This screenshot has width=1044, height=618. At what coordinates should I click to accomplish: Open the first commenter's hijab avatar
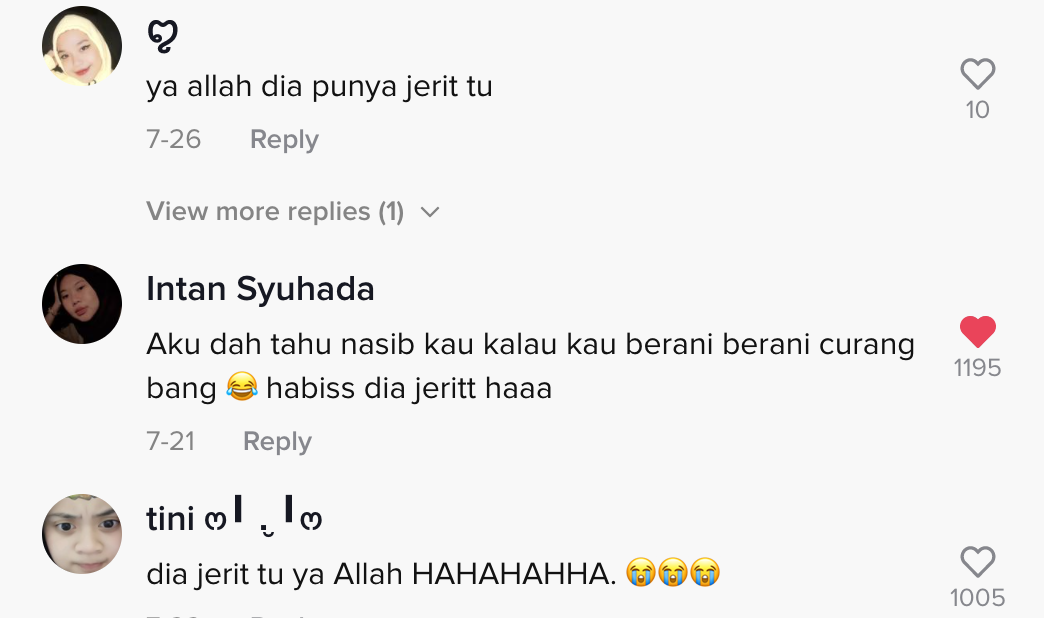(x=82, y=46)
